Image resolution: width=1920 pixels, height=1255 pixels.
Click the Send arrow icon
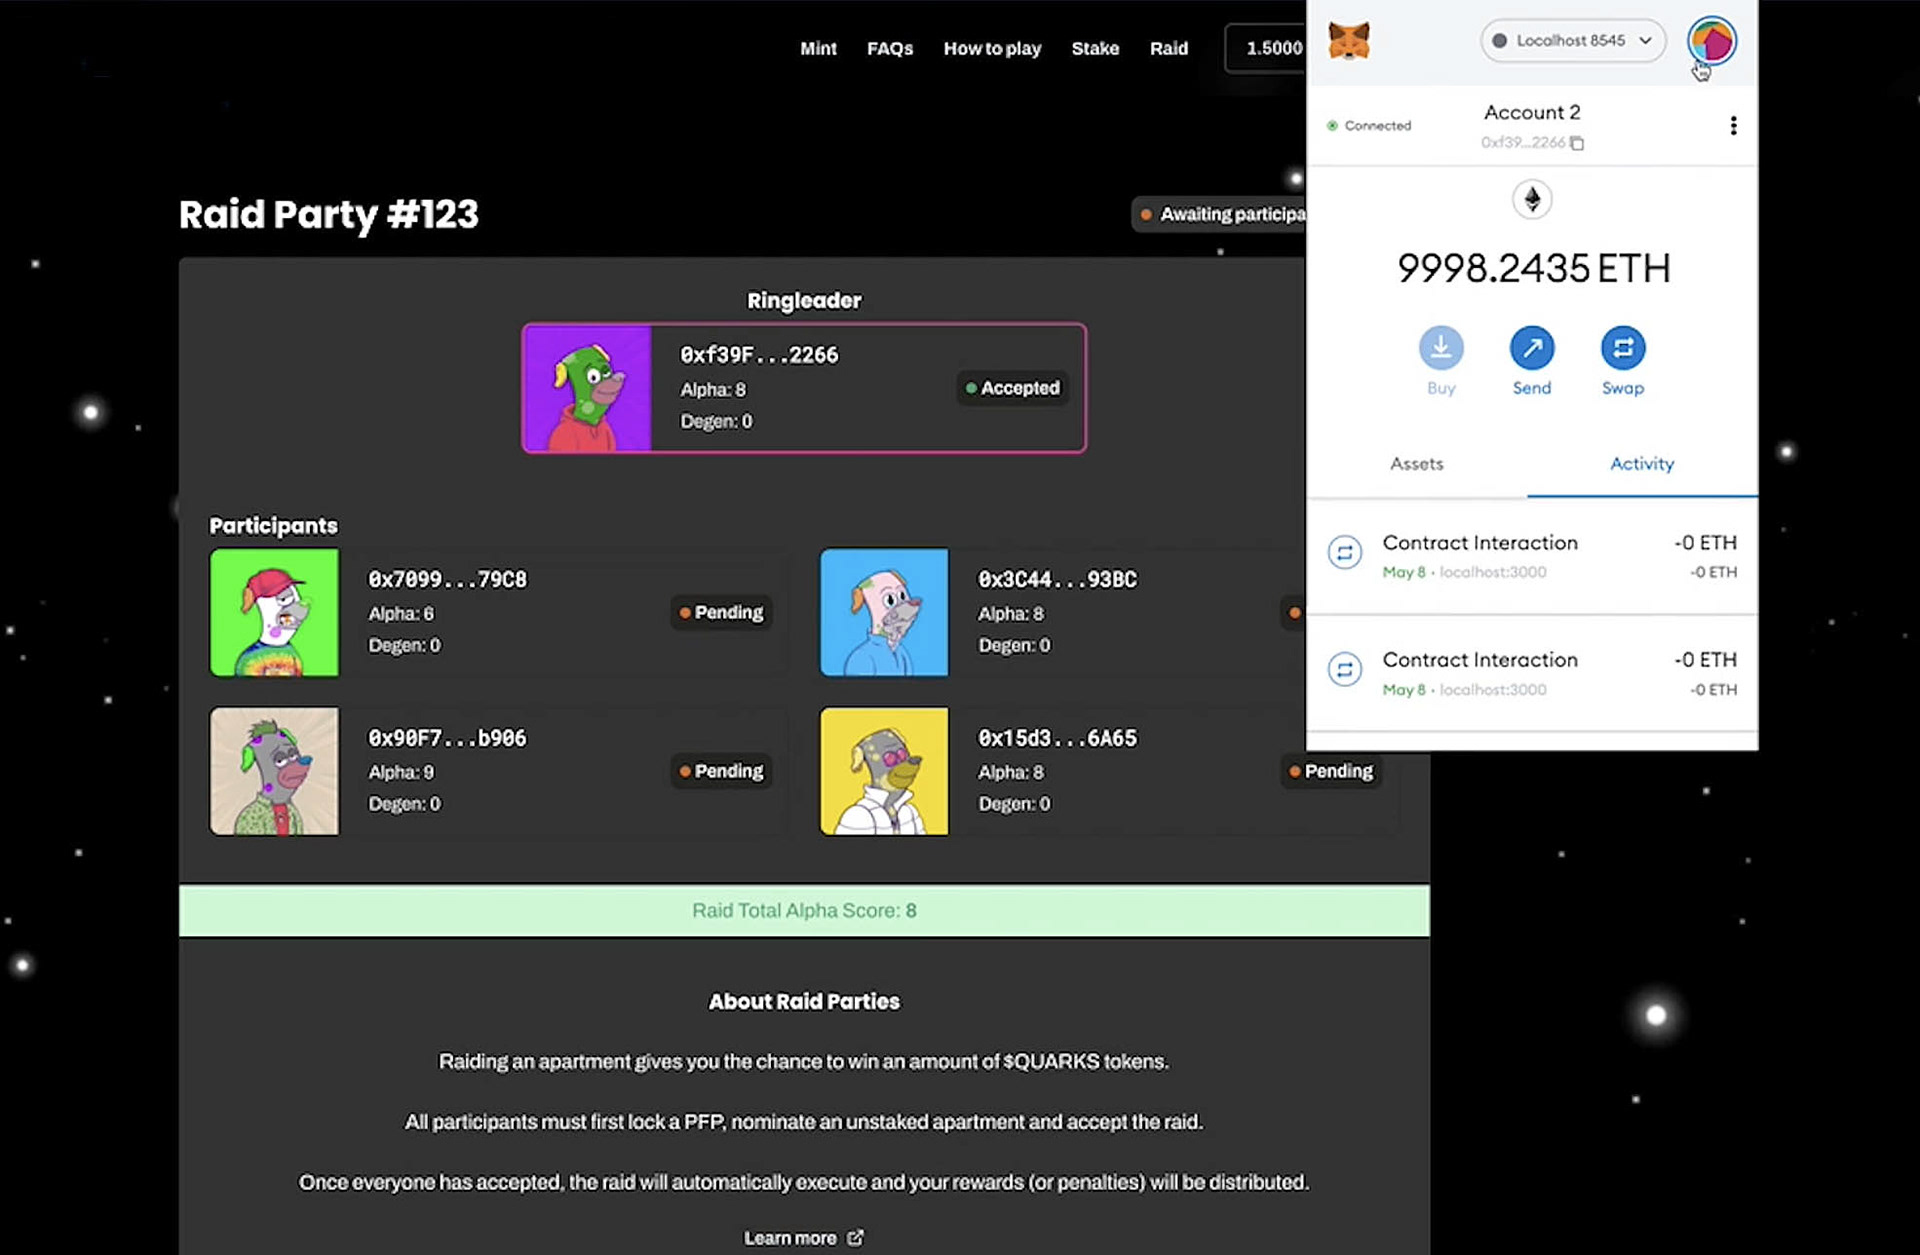[1531, 348]
